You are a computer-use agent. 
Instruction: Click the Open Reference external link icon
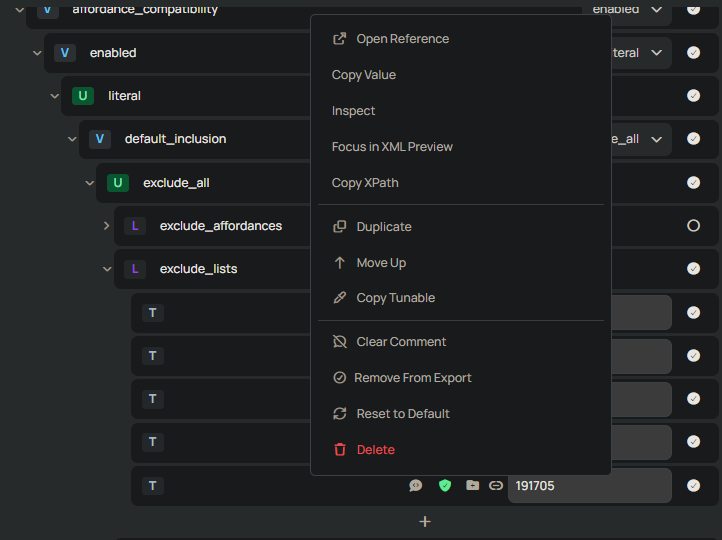click(340, 39)
